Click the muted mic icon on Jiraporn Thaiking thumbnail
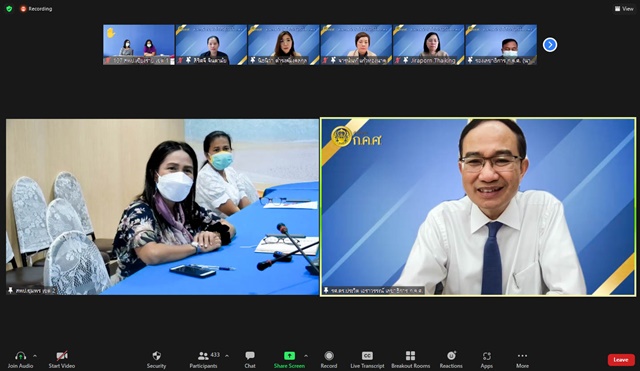Viewport: 640px width, 371px height. pos(398,60)
